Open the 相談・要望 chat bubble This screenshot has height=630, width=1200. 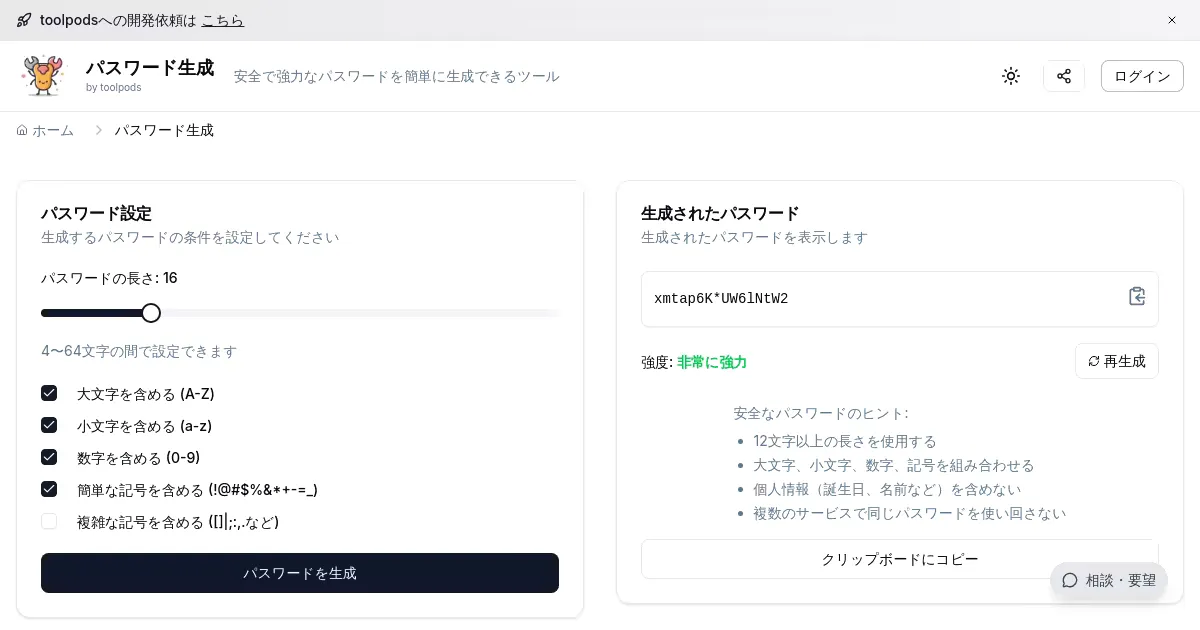tap(1108, 580)
